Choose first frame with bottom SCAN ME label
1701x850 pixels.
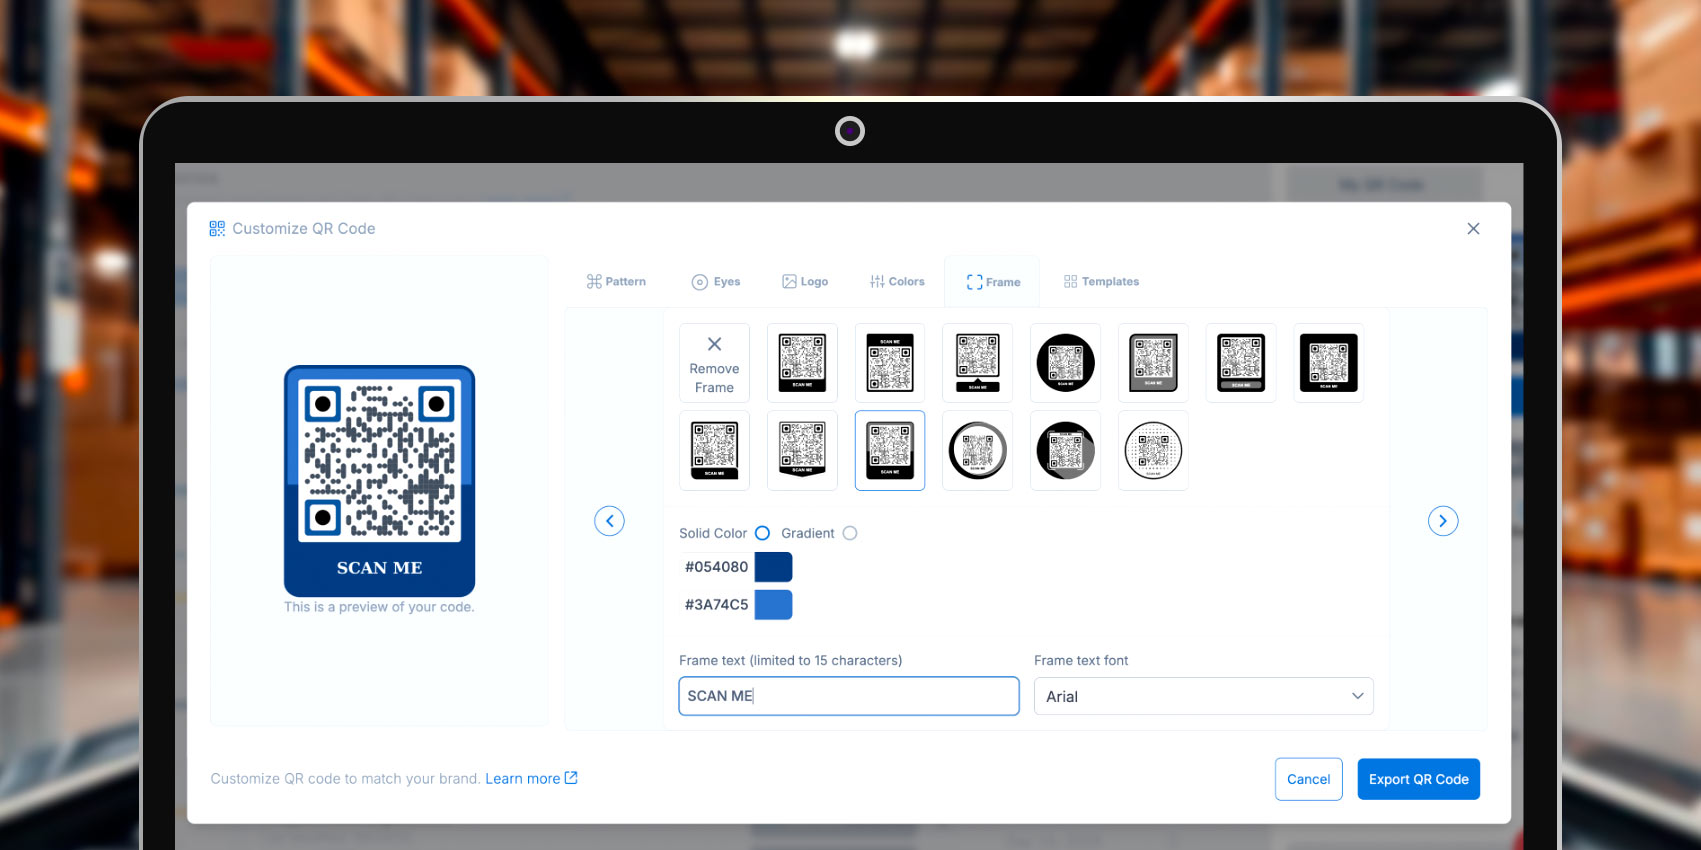tap(802, 363)
